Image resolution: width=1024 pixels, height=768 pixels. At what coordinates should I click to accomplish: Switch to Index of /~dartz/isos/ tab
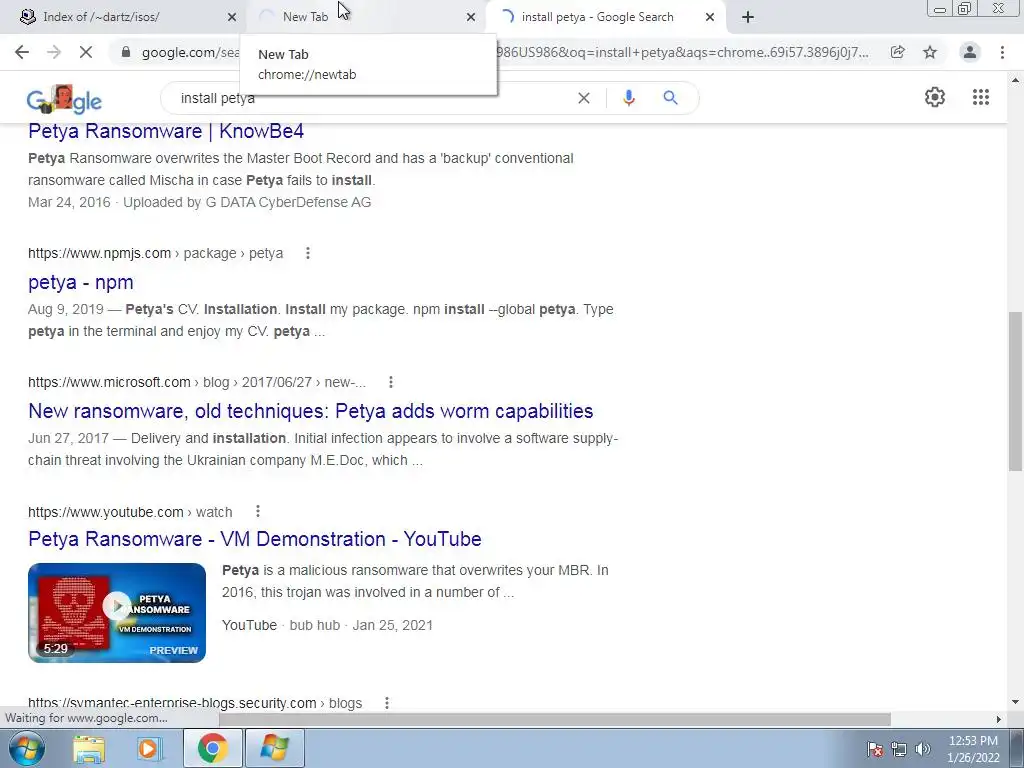(101, 17)
